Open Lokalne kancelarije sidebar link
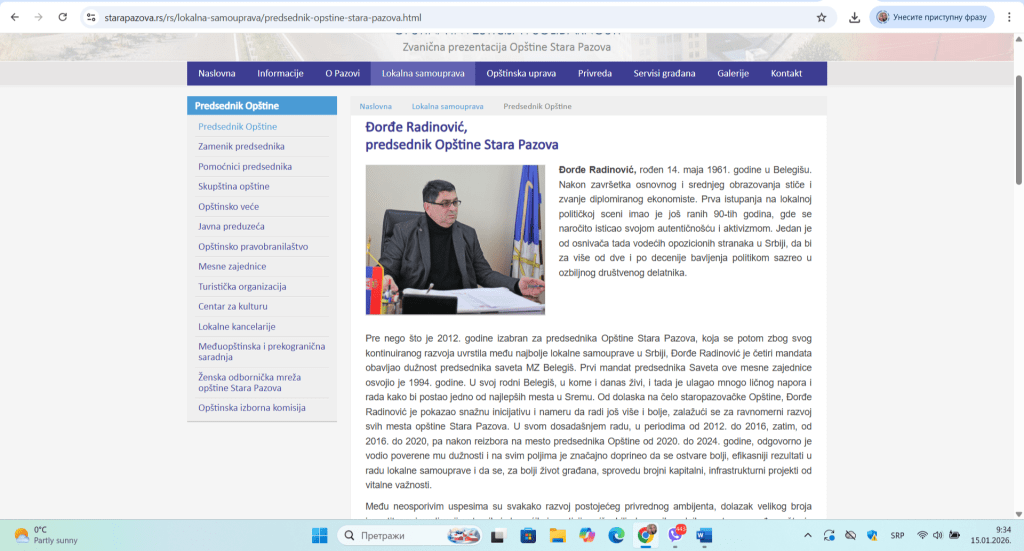Image resolution: width=1024 pixels, height=551 pixels. click(237, 326)
